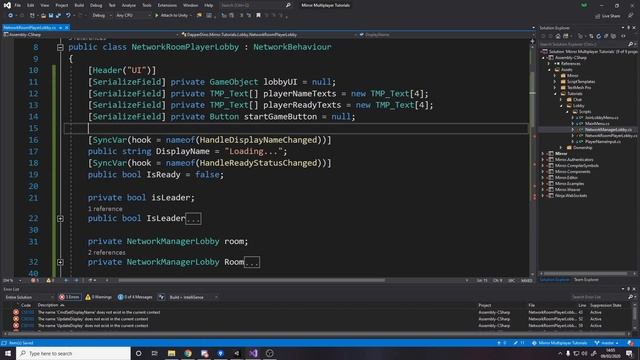Toggle the 3 Errors filter button
Screen dimensions: 640x360
point(69,297)
